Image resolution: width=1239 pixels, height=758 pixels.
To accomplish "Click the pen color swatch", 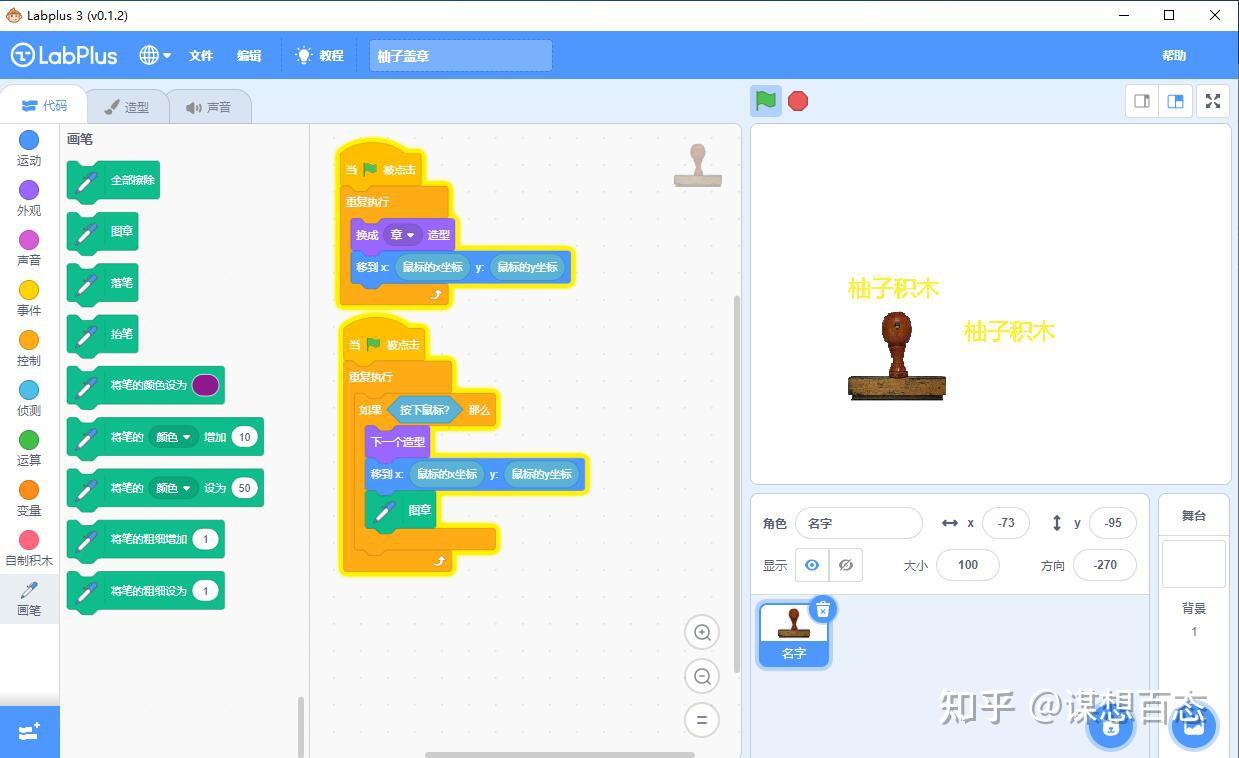I will tap(205, 385).
